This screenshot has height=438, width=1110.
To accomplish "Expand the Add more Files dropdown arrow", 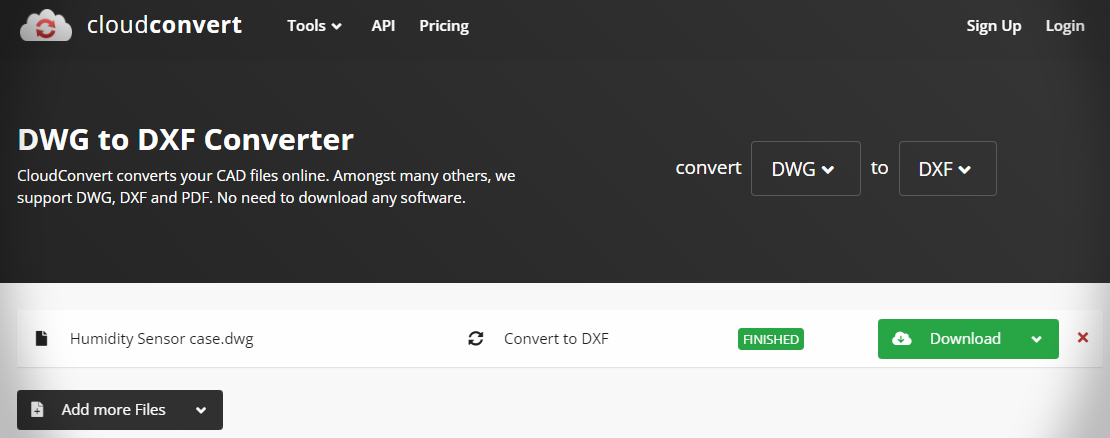I will coord(201,410).
